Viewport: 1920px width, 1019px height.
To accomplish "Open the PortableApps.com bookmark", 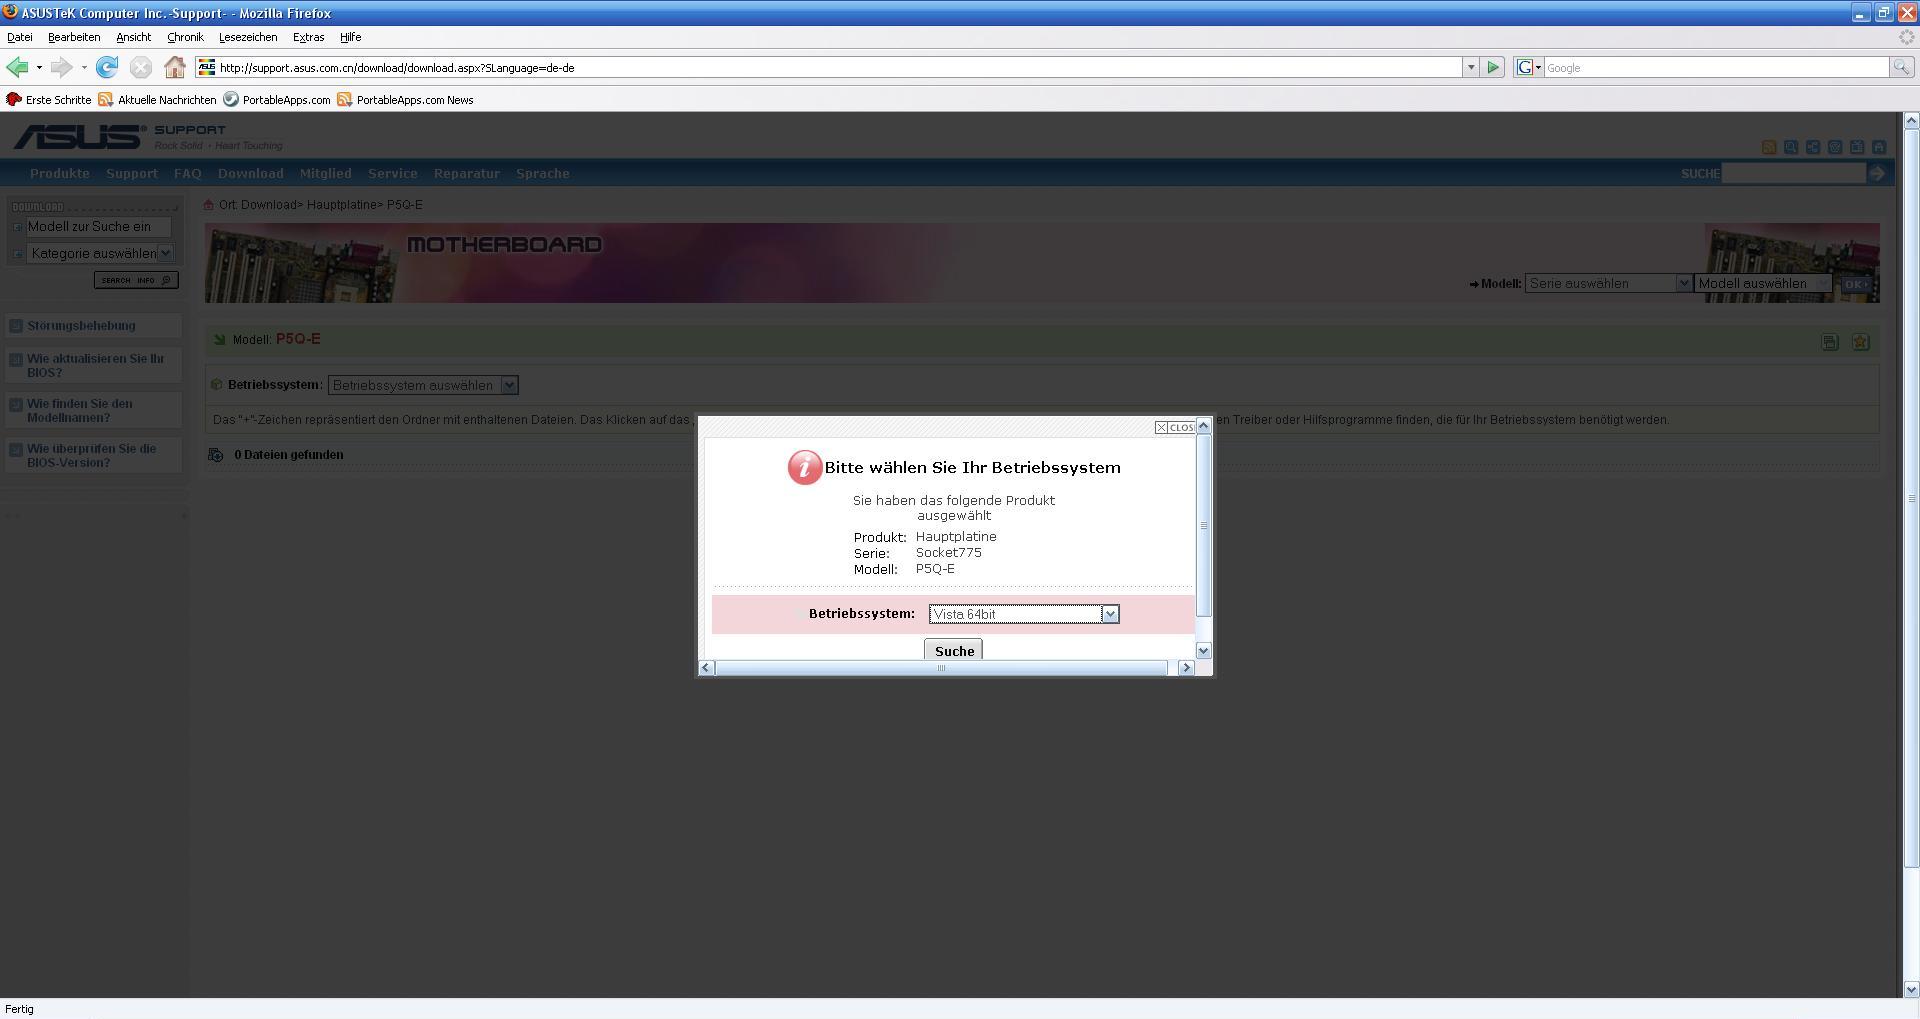I will (x=277, y=100).
